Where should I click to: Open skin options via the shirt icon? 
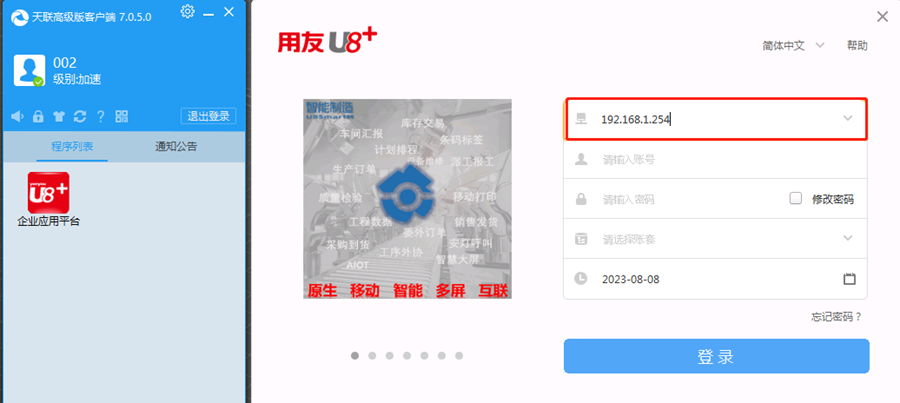point(59,117)
